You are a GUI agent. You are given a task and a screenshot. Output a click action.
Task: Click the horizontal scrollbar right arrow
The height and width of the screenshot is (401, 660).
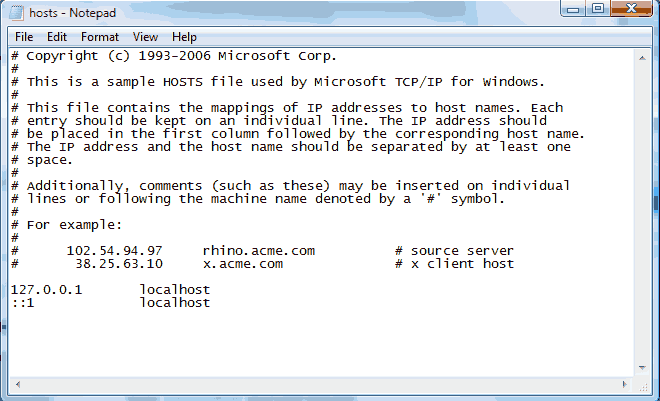pos(624,384)
